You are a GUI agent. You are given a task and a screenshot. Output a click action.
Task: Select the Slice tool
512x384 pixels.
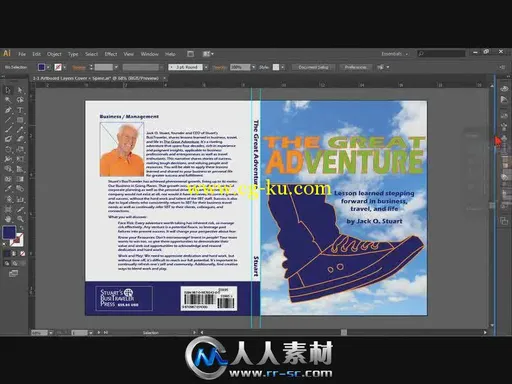pyautogui.click(x=20, y=209)
